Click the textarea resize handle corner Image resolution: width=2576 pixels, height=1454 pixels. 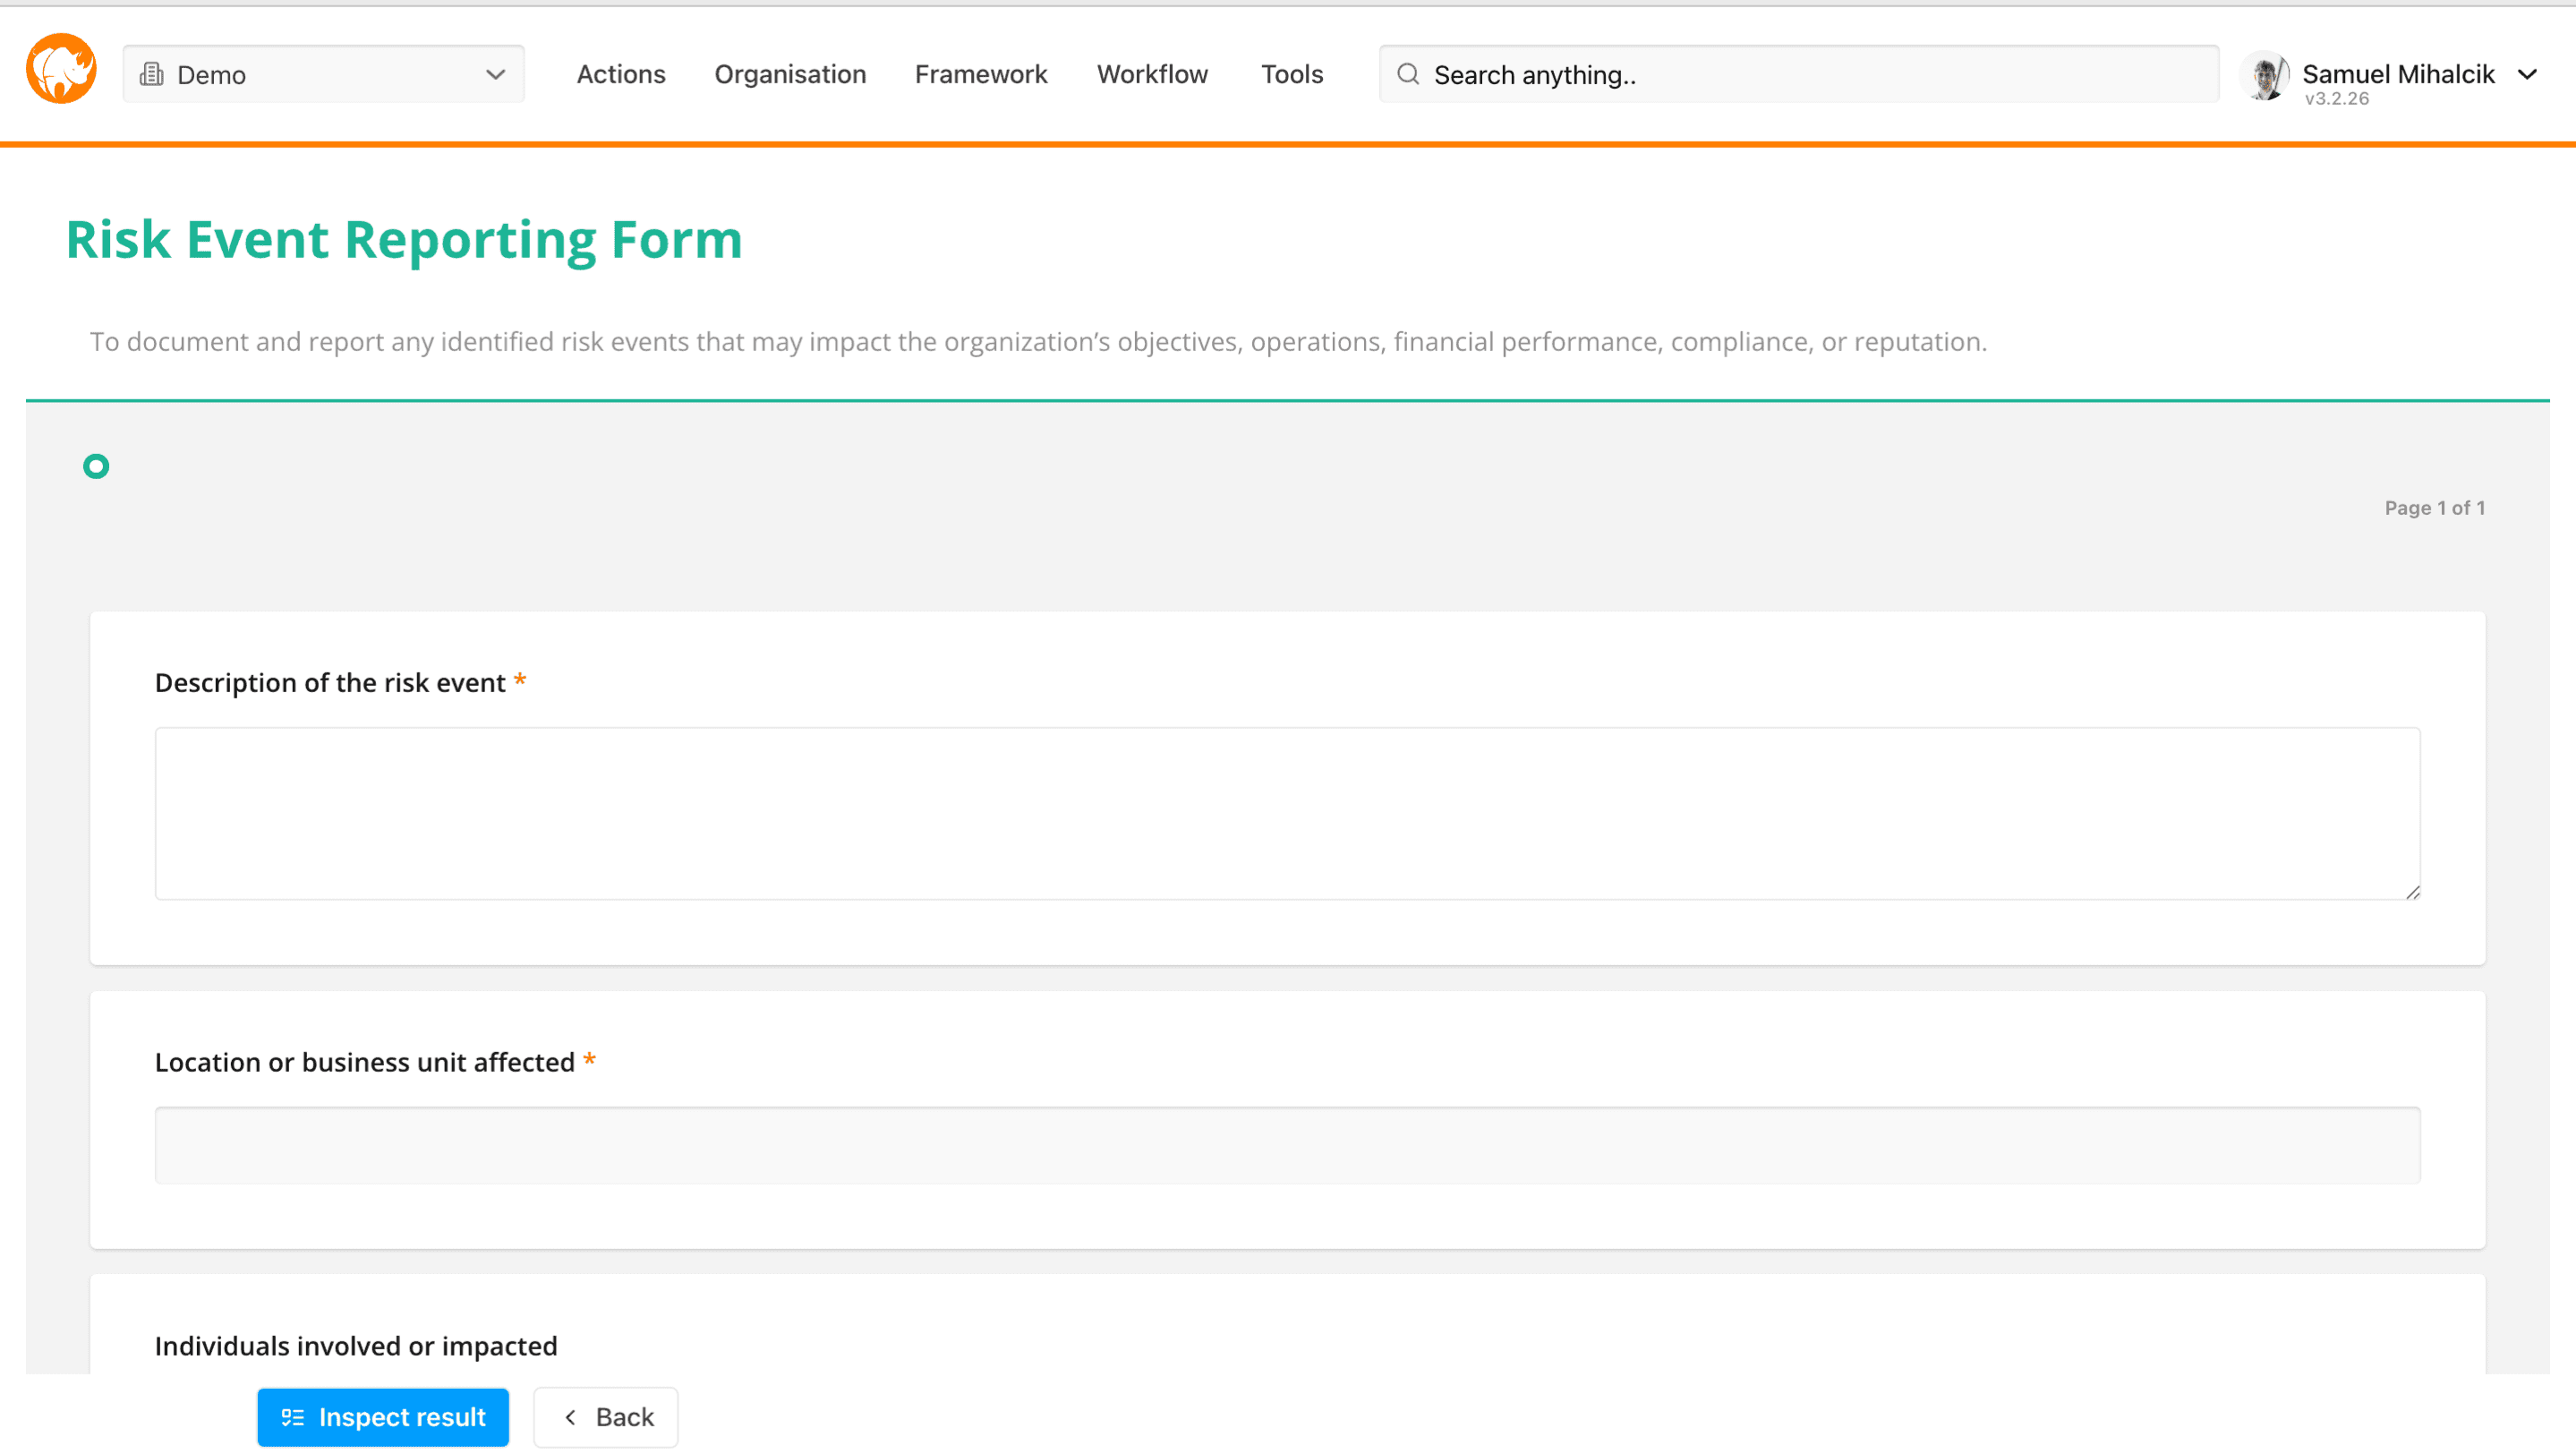click(x=2412, y=892)
